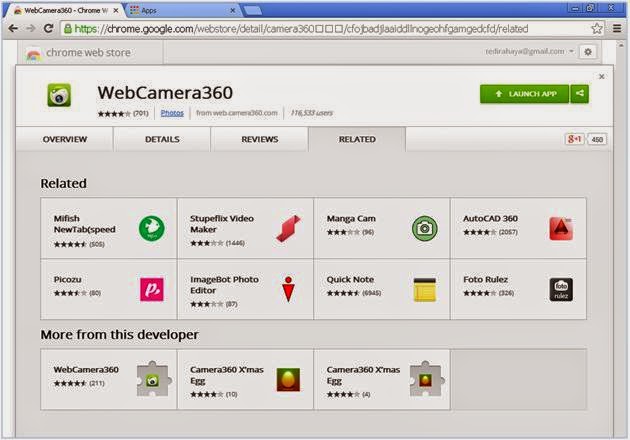
Task: Click the Quick Note title
Action: point(350,279)
